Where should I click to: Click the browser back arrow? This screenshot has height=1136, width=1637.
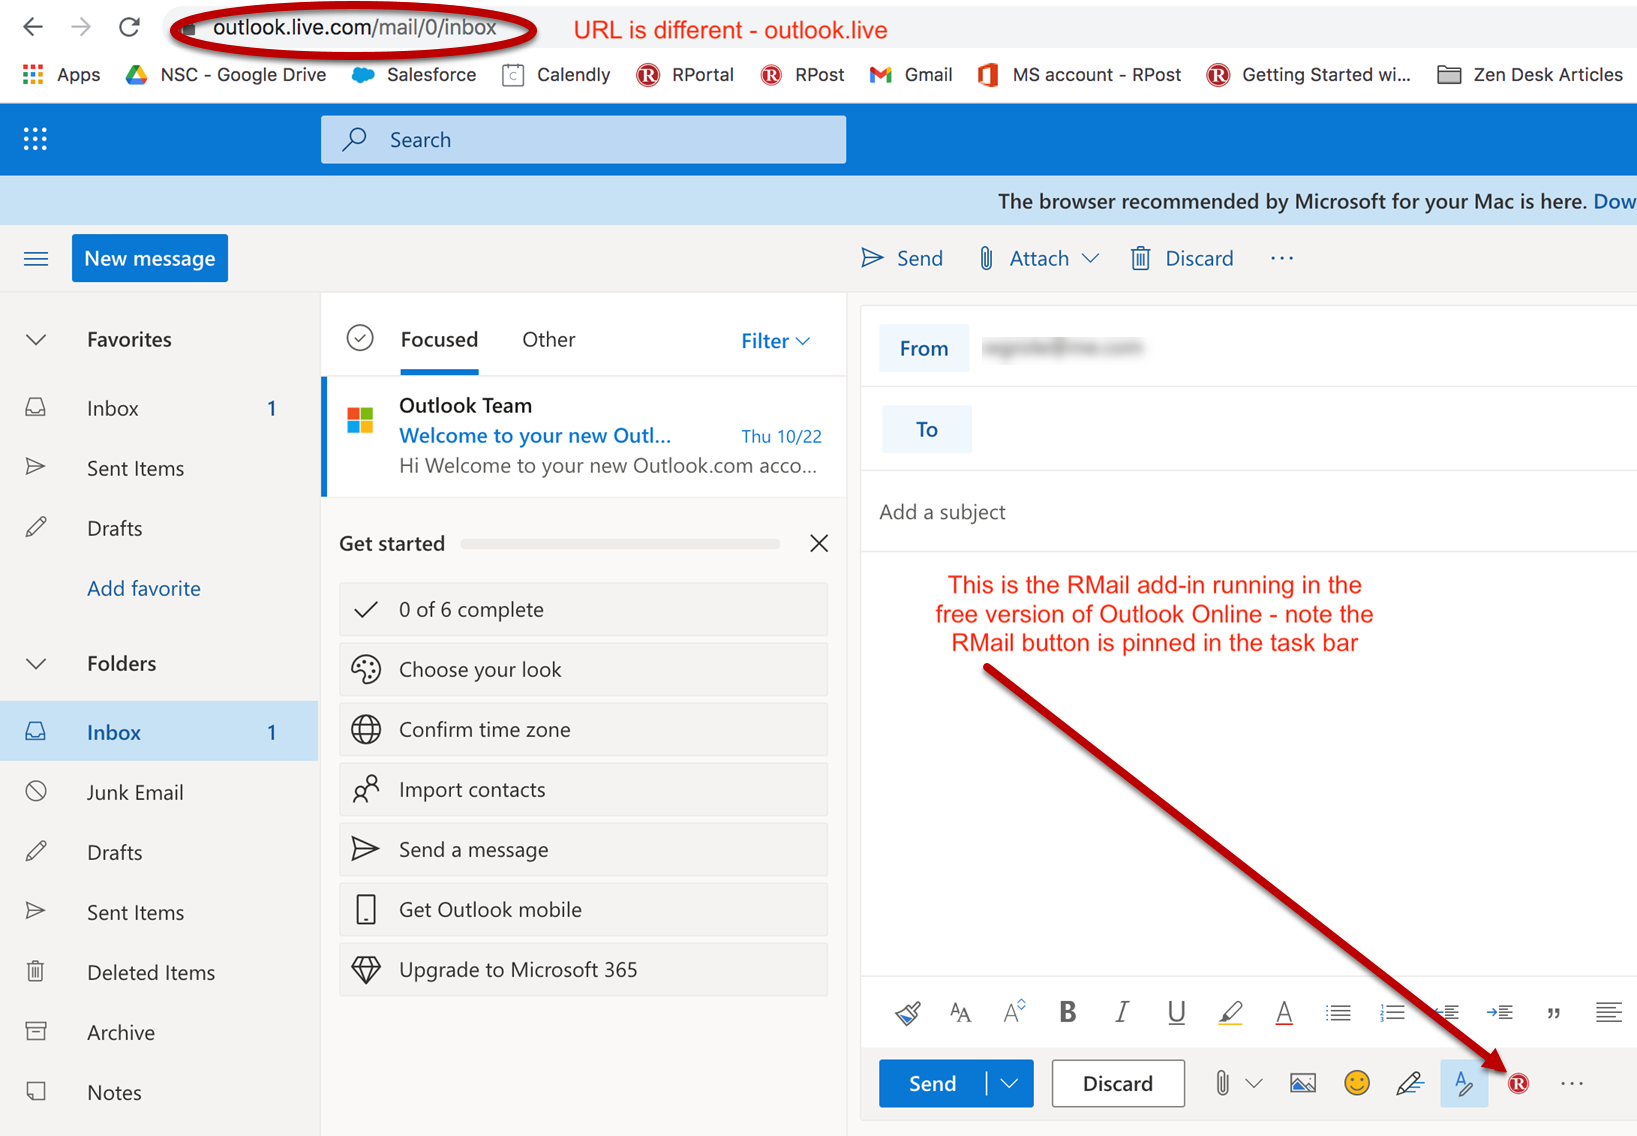[x=33, y=27]
